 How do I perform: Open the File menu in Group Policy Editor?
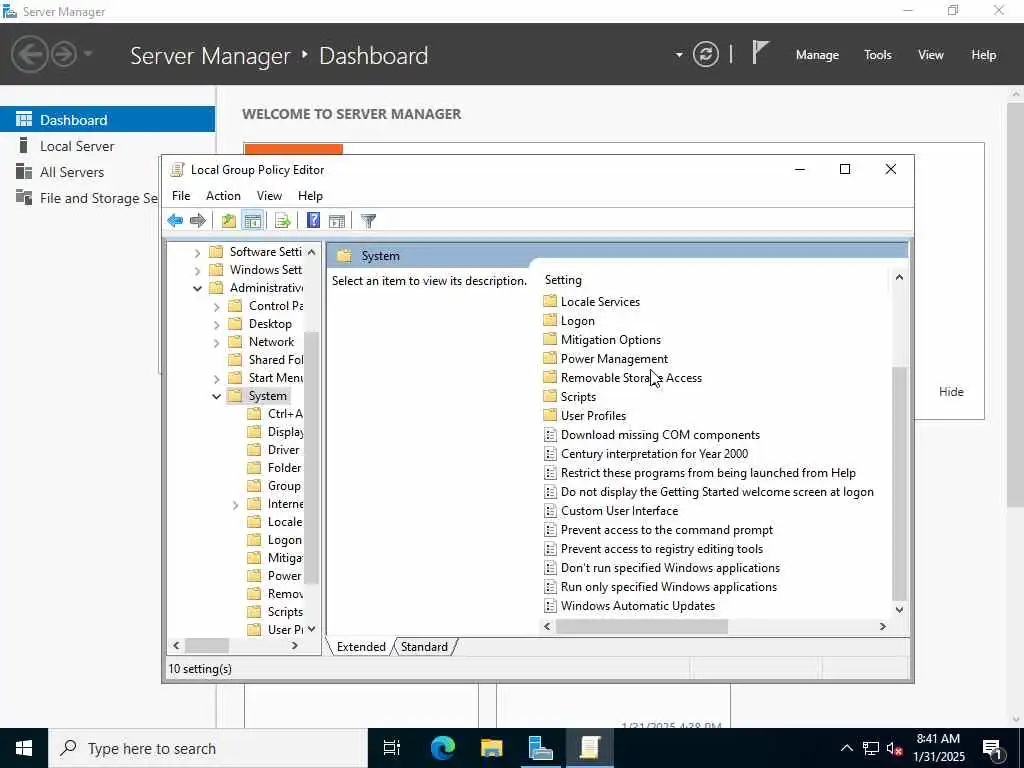181,196
